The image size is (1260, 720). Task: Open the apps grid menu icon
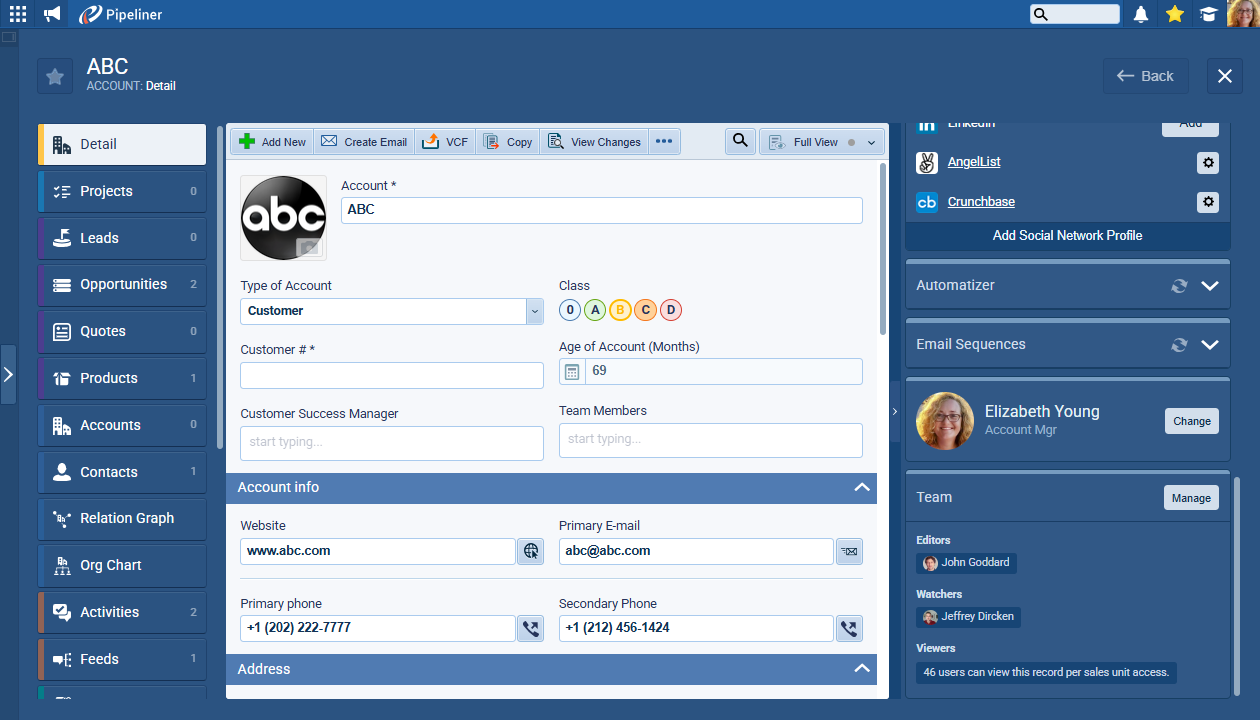point(18,14)
